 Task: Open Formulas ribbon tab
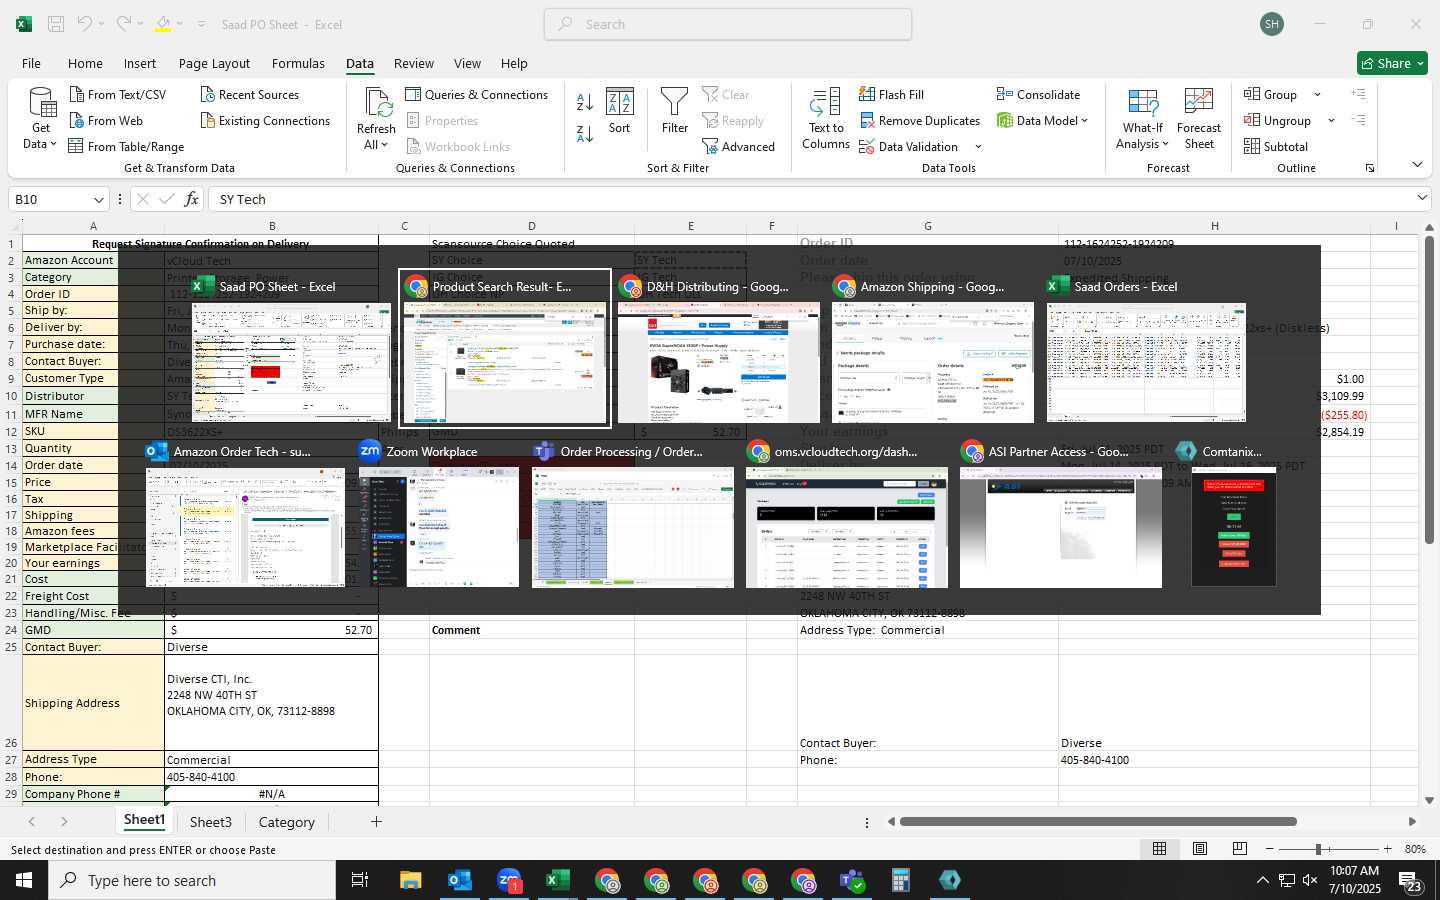[298, 63]
